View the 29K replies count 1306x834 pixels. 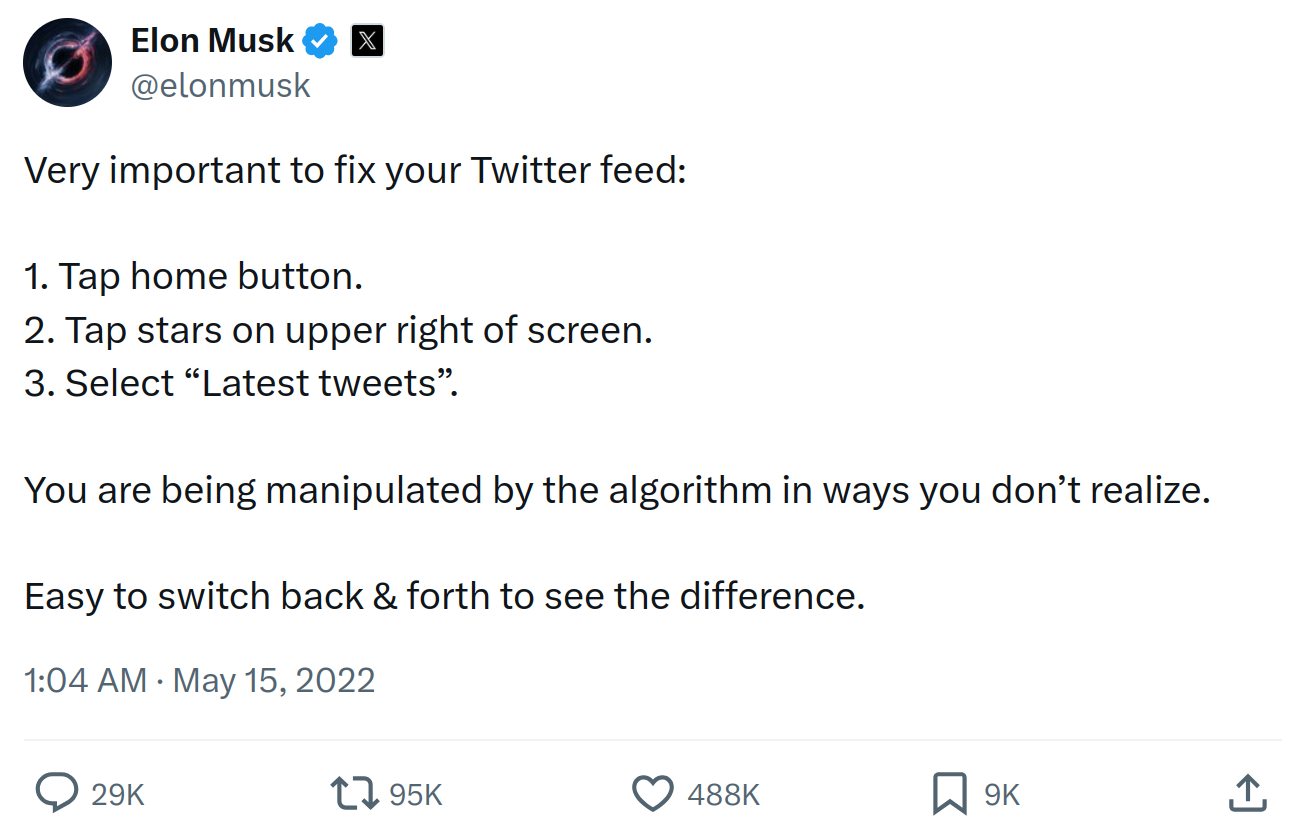tap(118, 795)
